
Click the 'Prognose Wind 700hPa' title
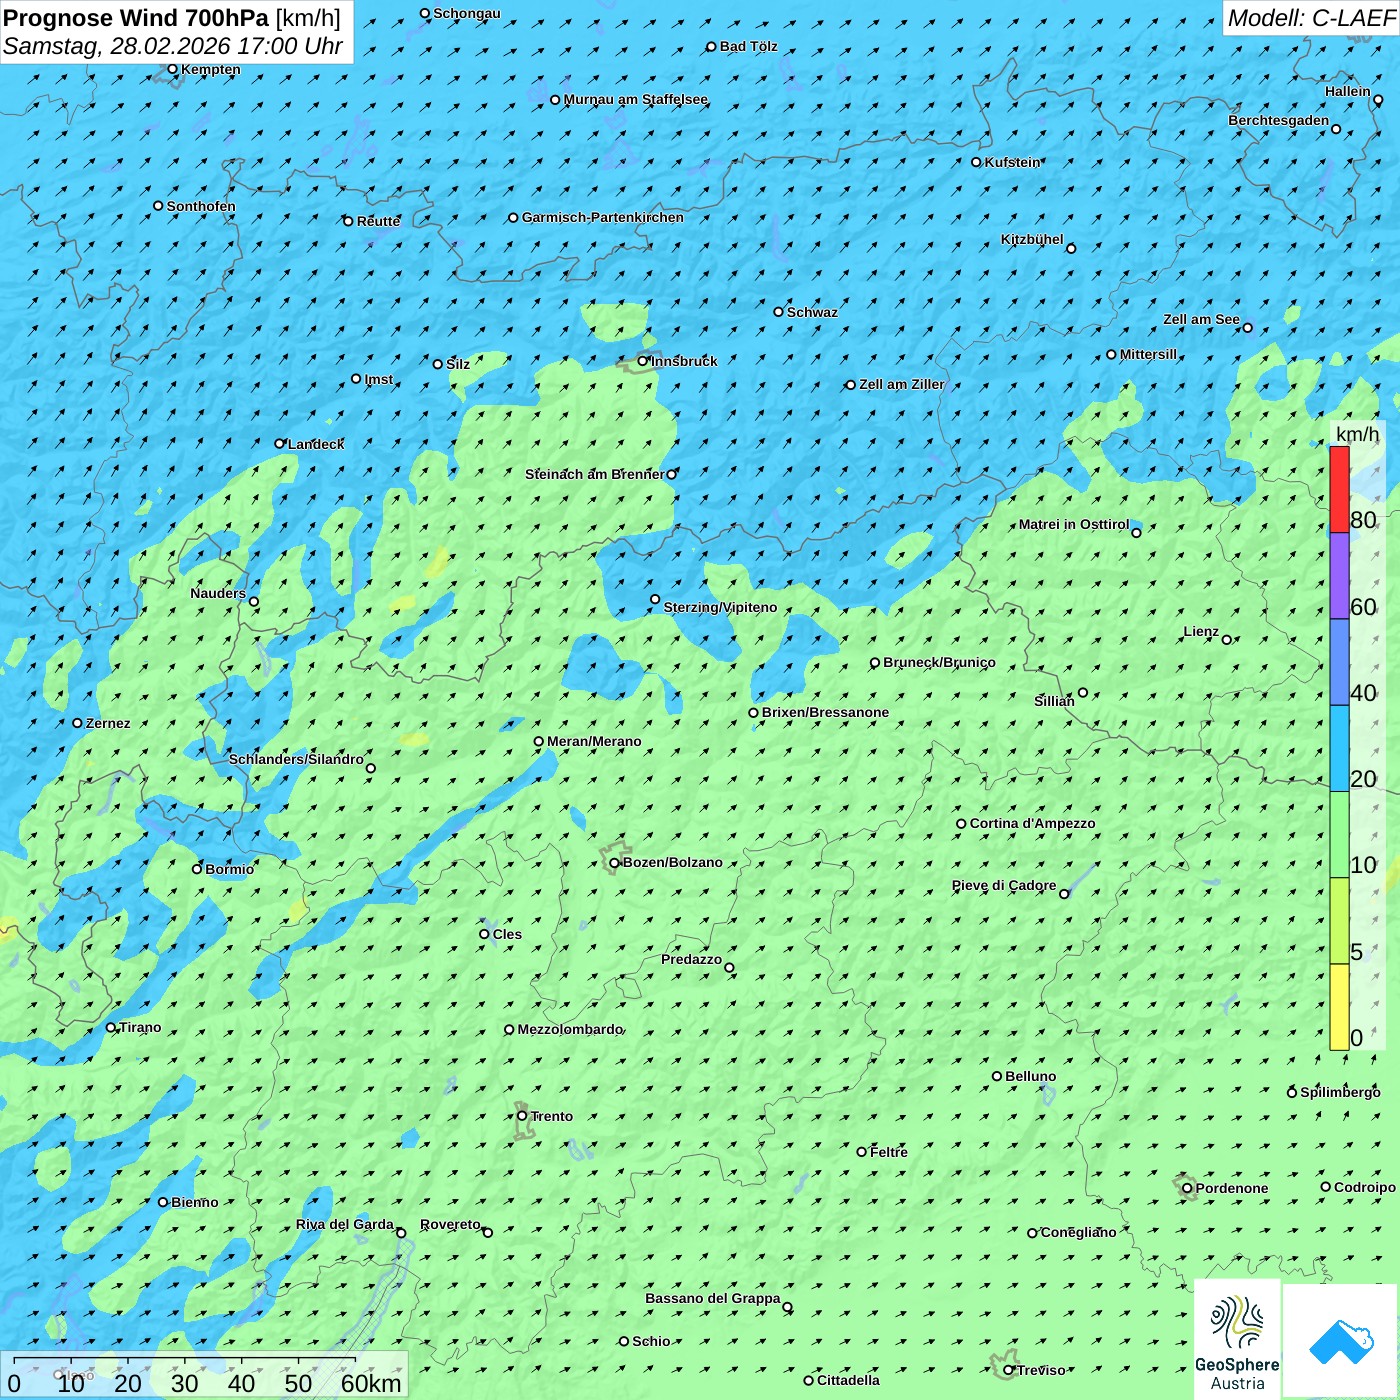136,17
